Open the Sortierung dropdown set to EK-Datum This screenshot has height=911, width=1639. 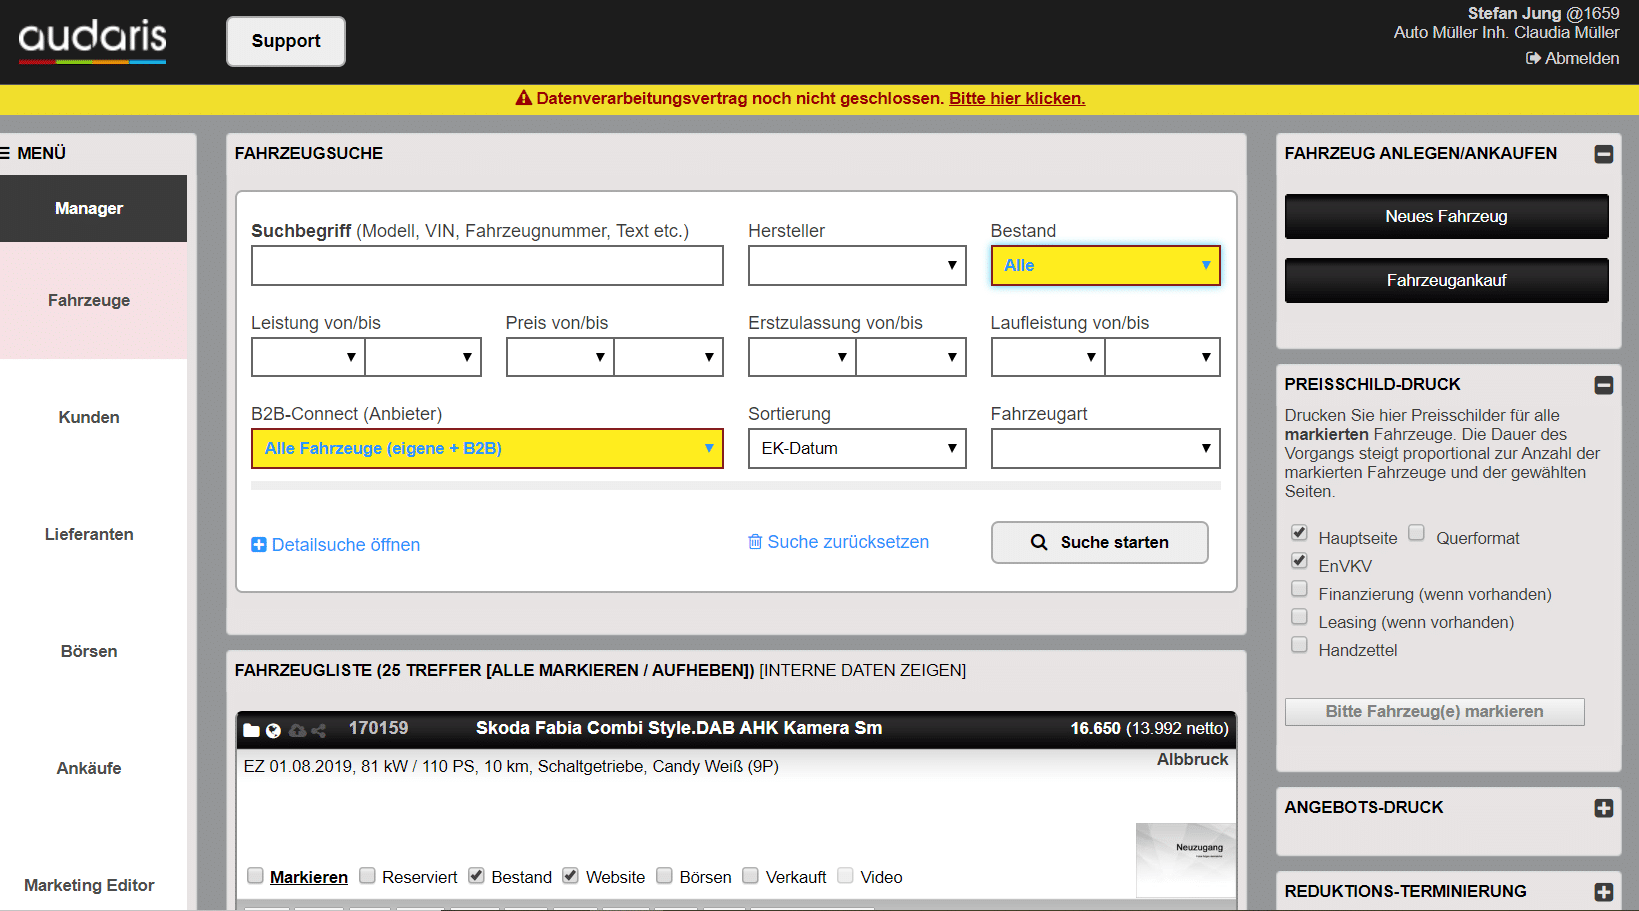click(x=857, y=448)
